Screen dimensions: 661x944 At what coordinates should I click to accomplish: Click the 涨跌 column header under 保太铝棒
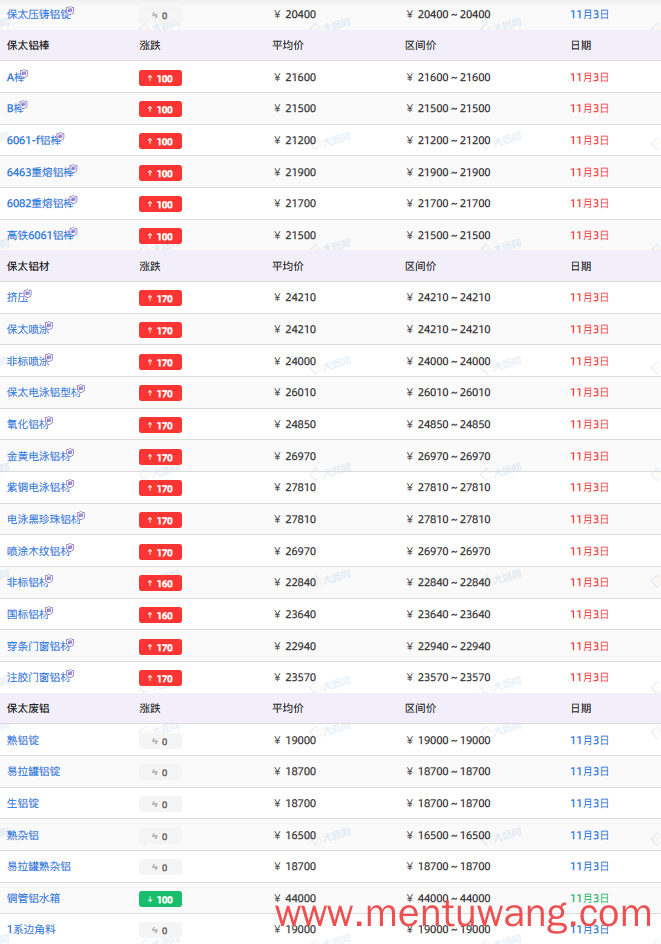click(150, 46)
